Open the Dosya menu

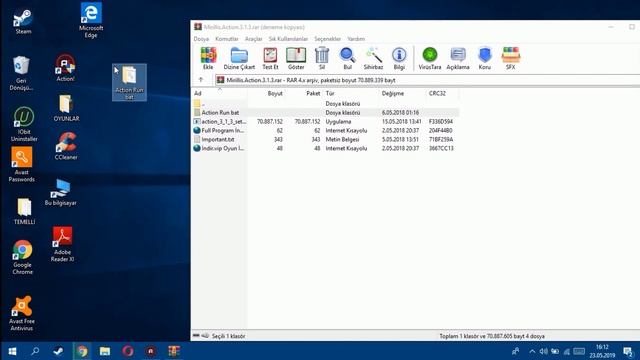tap(201, 39)
